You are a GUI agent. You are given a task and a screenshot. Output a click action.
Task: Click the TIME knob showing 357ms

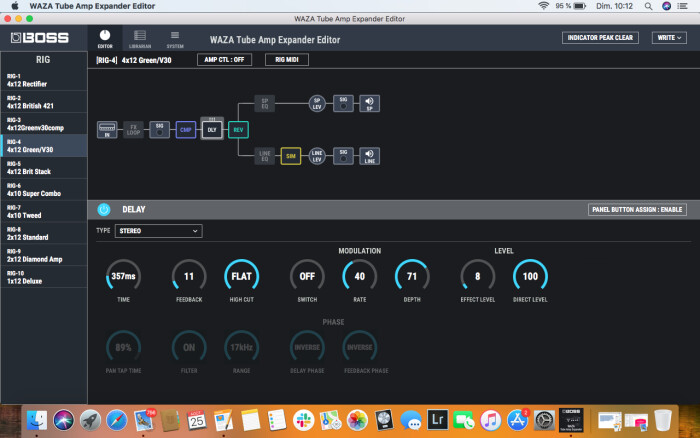click(x=123, y=276)
